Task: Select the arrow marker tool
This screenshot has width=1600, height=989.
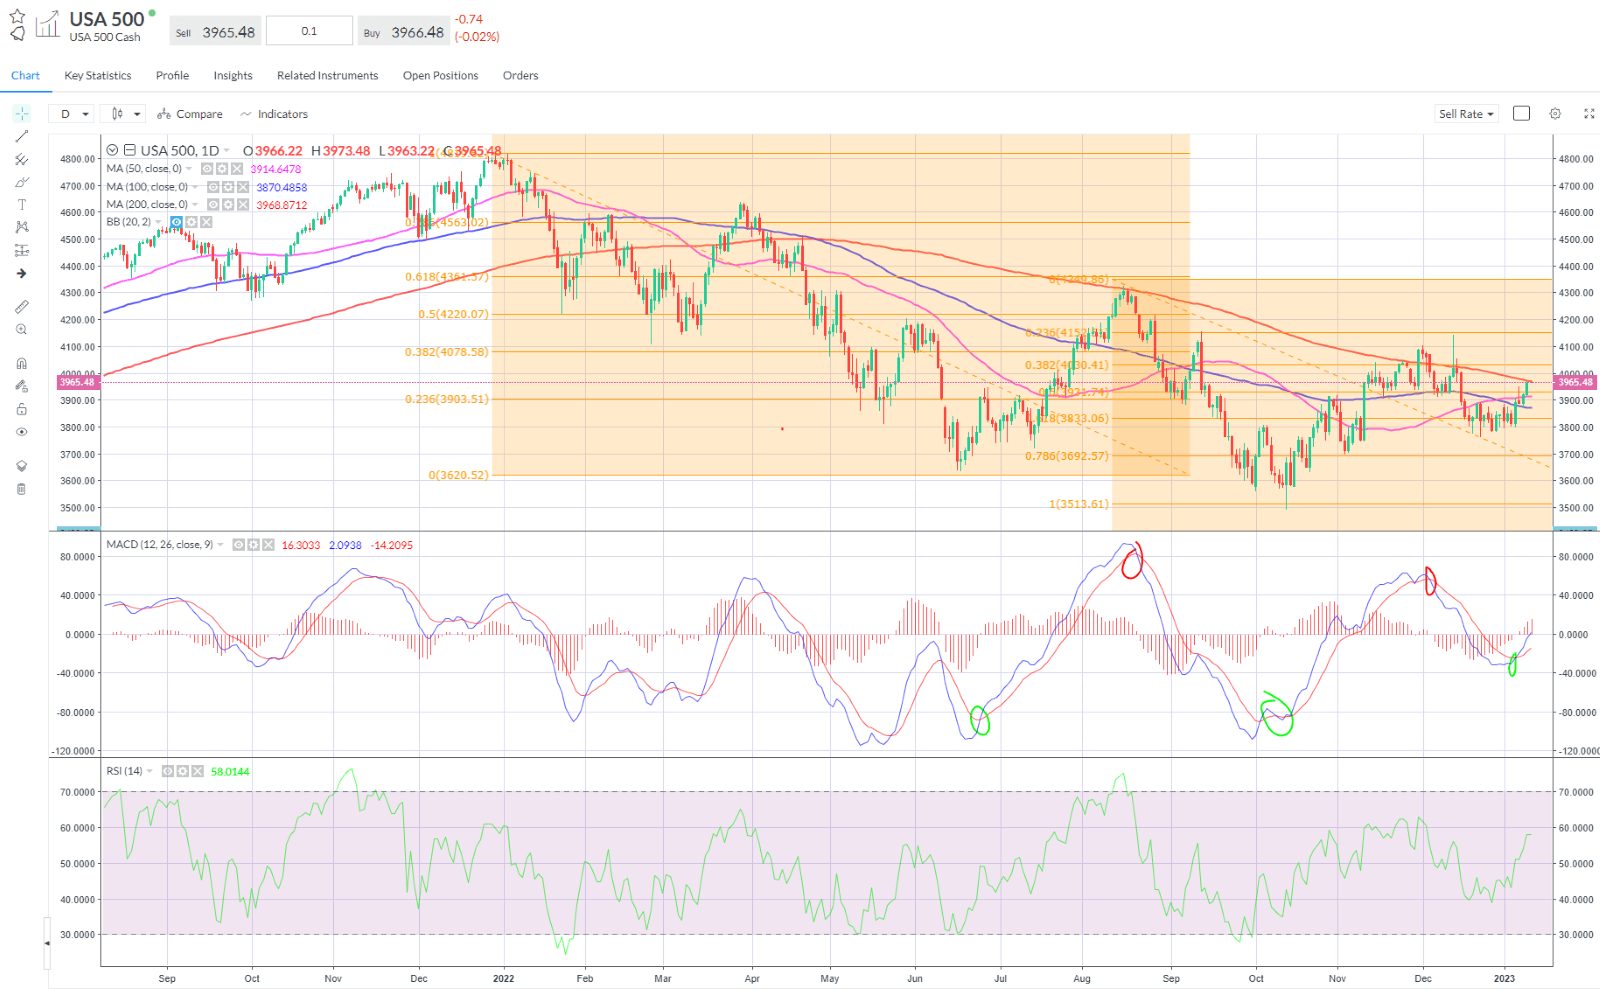Action: tap(21, 274)
